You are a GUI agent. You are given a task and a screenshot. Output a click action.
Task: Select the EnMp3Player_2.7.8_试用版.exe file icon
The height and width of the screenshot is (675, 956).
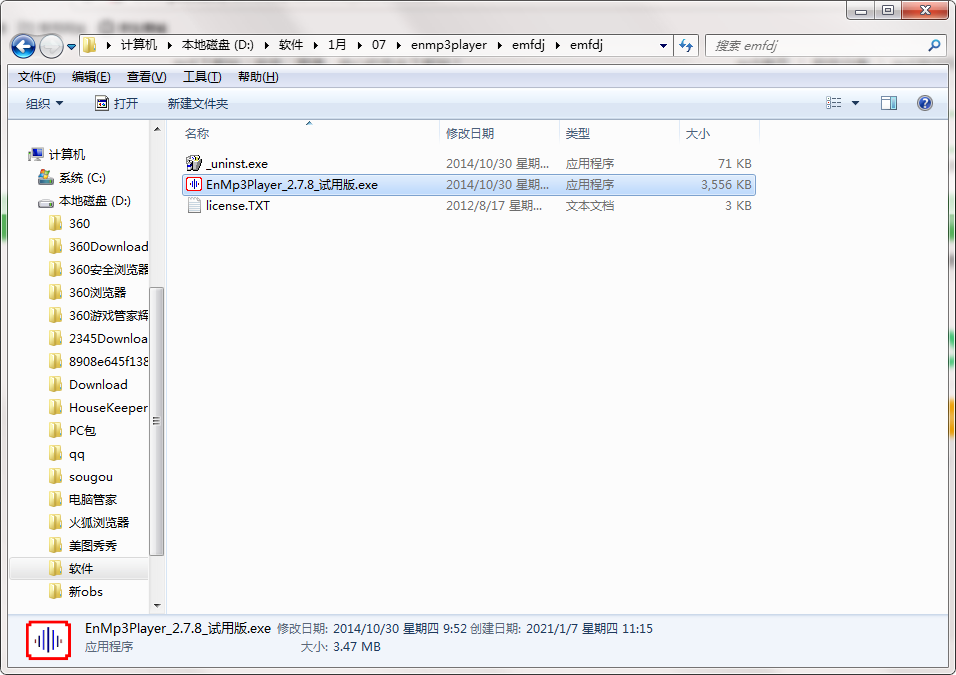pos(194,184)
